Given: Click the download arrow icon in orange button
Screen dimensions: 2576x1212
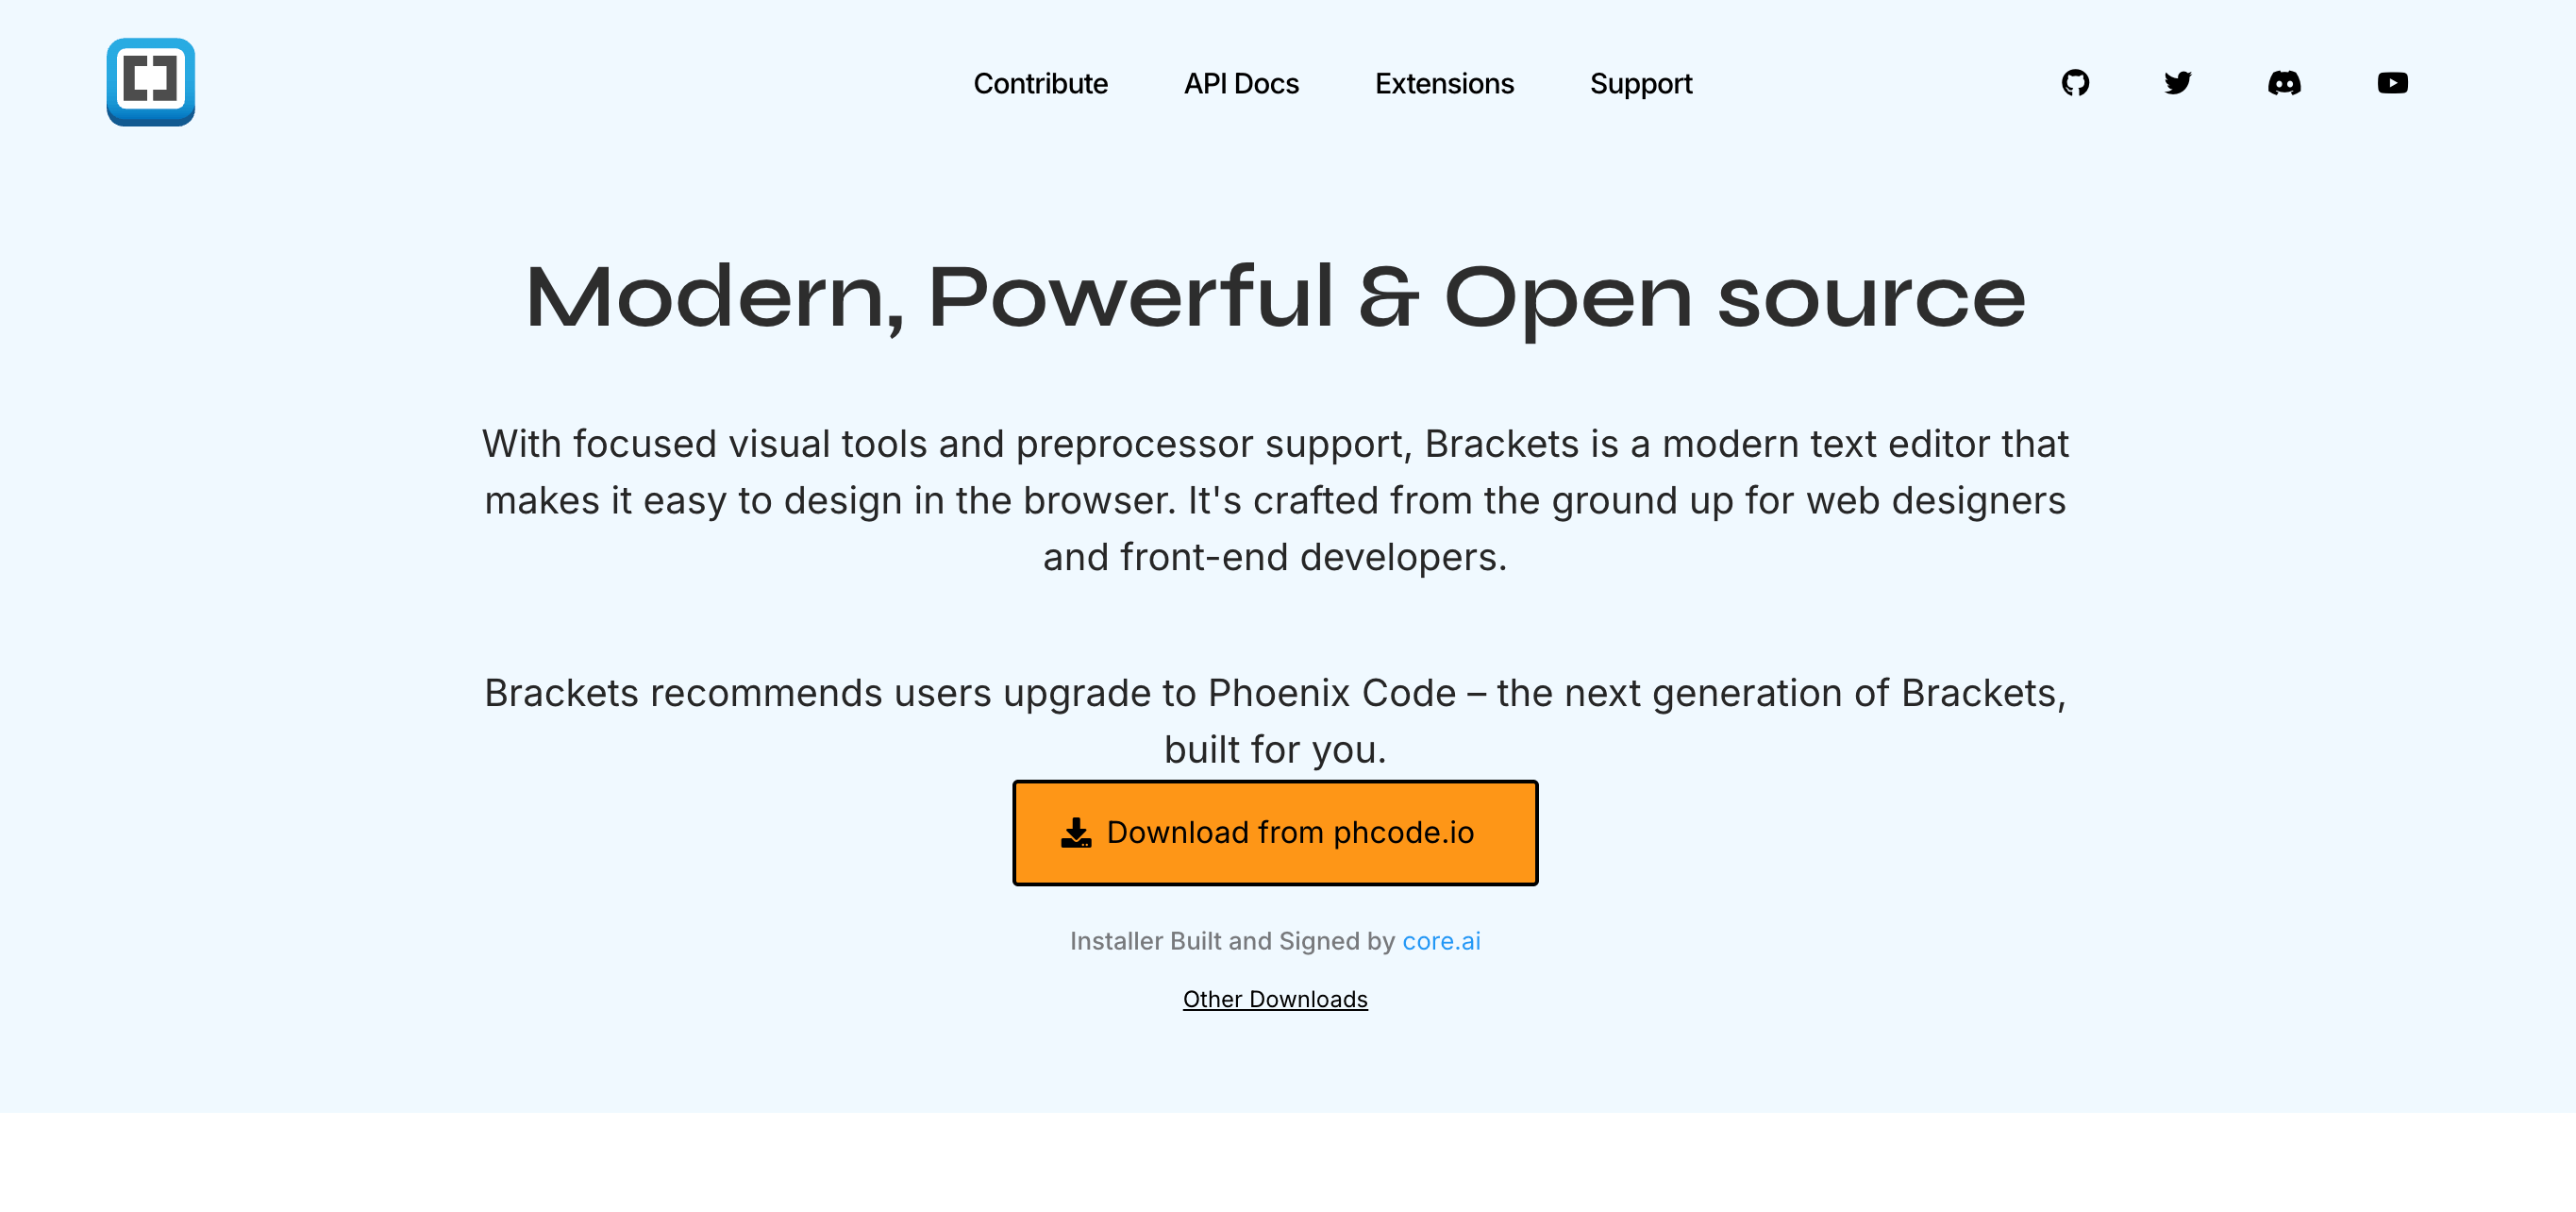Looking at the screenshot, I should [1076, 833].
